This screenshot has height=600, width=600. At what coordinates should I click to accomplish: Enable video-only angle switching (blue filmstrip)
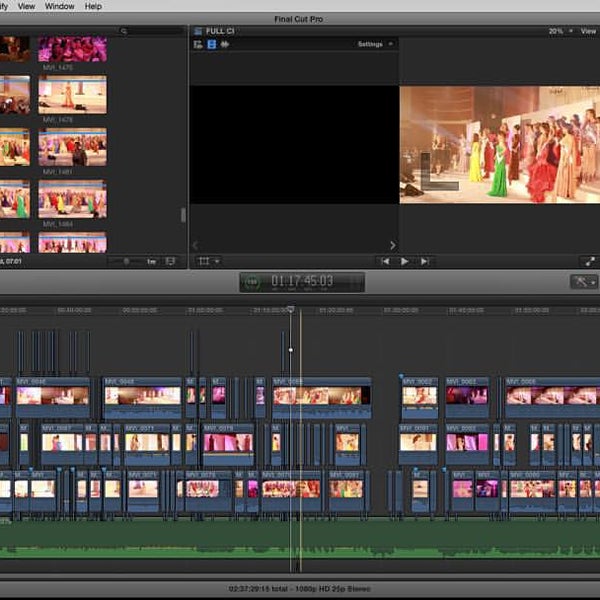pyautogui.click(x=212, y=44)
